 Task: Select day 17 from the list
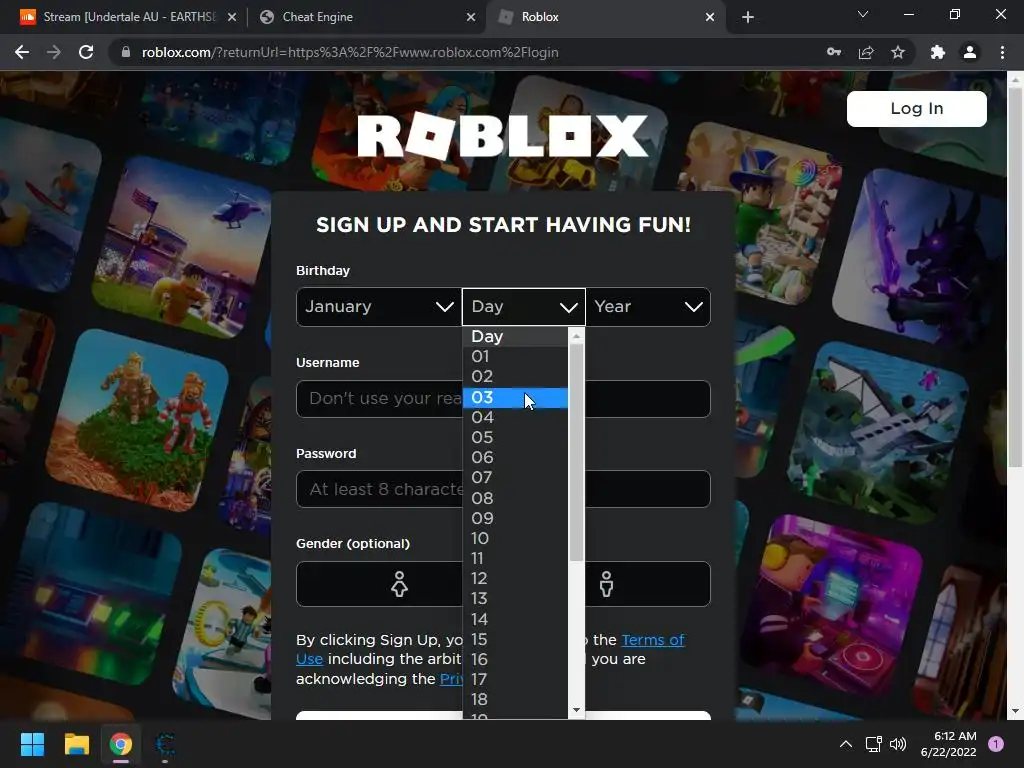point(515,680)
